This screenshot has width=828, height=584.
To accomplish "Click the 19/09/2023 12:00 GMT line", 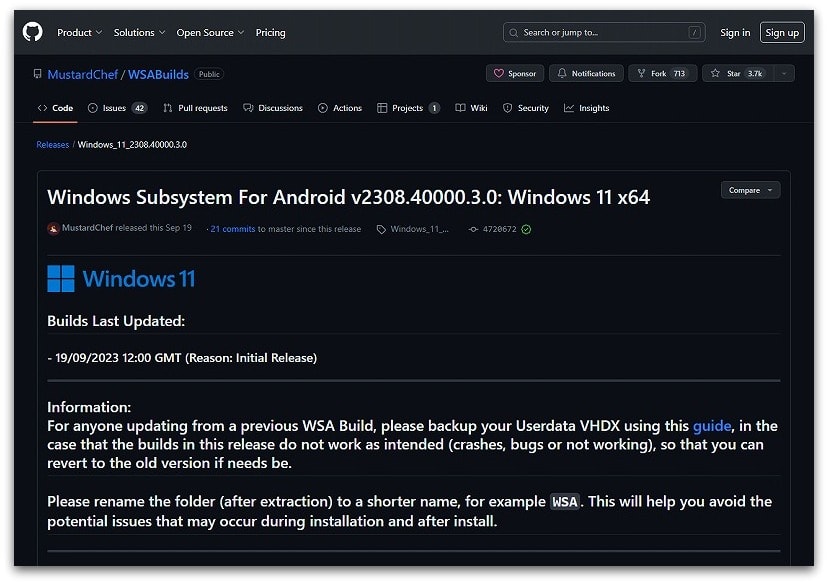I will [x=182, y=357].
